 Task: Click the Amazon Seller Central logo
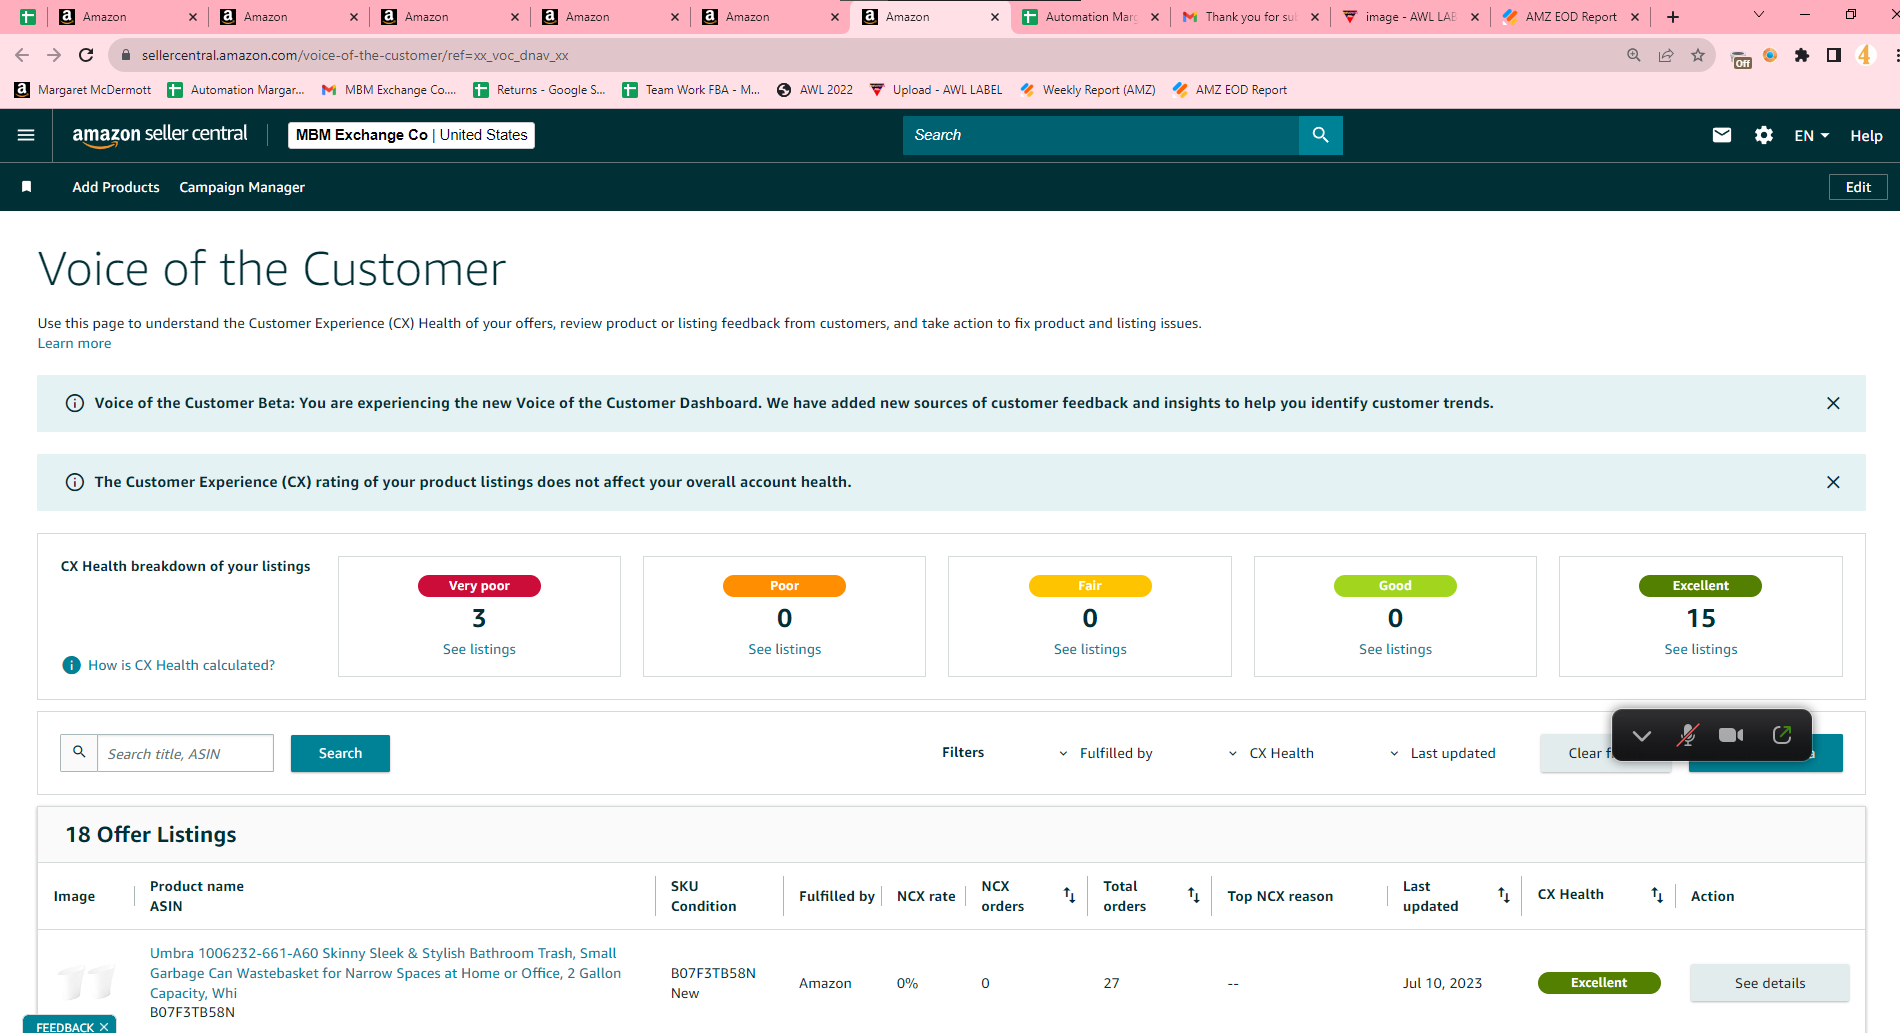tap(160, 135)
